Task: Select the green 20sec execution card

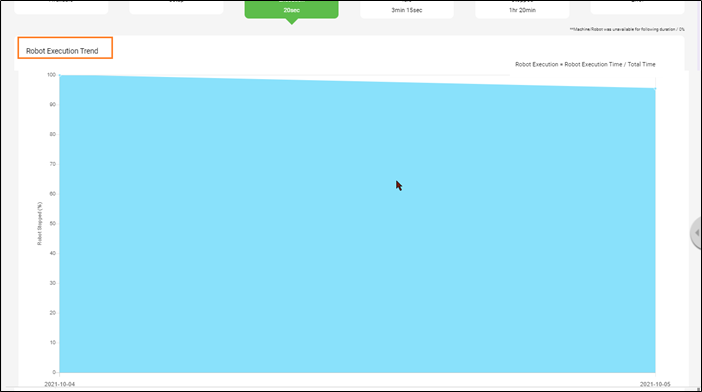Action: click(x=291, y=9)
